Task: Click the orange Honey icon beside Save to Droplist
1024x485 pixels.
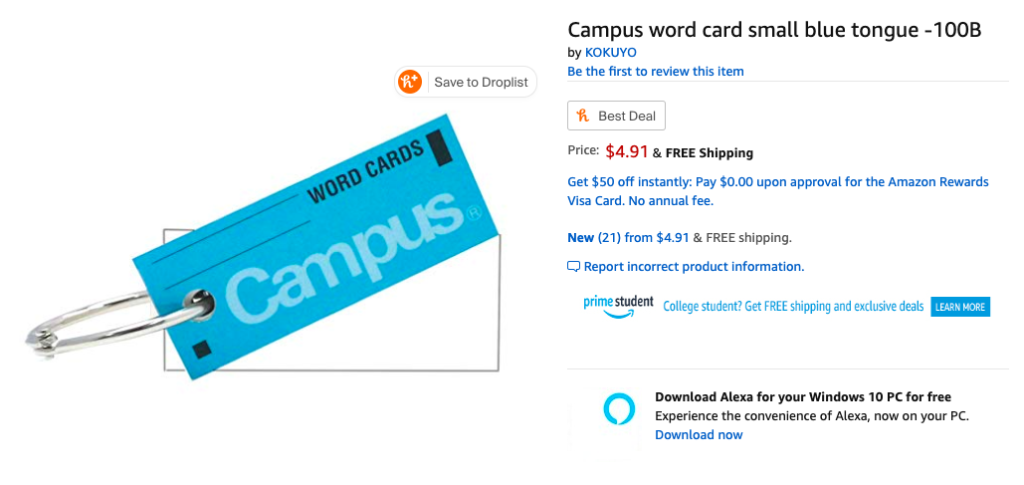Action: [x=410, y=82]
